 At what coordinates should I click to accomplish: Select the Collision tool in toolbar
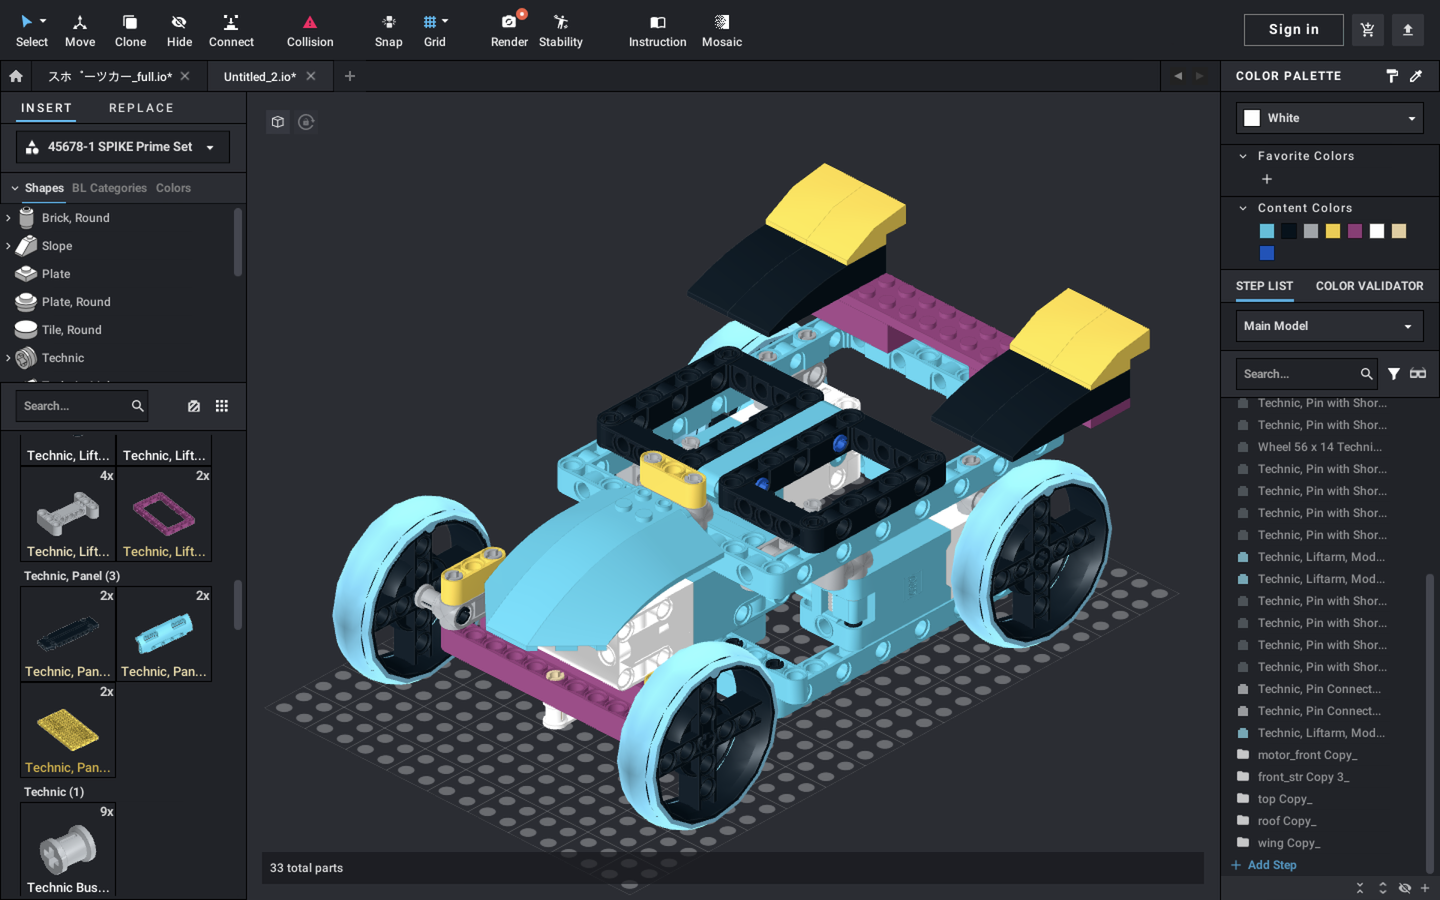tap(310, 30)
